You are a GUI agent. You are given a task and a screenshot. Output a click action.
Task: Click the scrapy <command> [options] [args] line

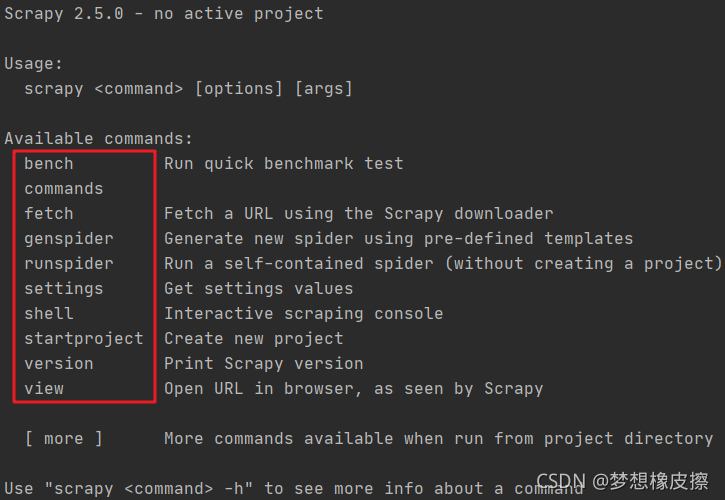tap(189, 89)
